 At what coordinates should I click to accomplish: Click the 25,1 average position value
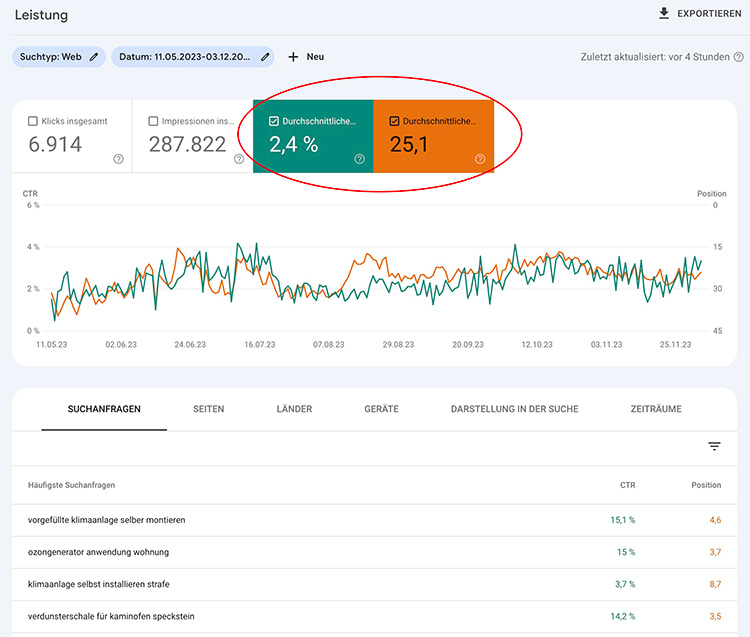click(x=409, y=144)
